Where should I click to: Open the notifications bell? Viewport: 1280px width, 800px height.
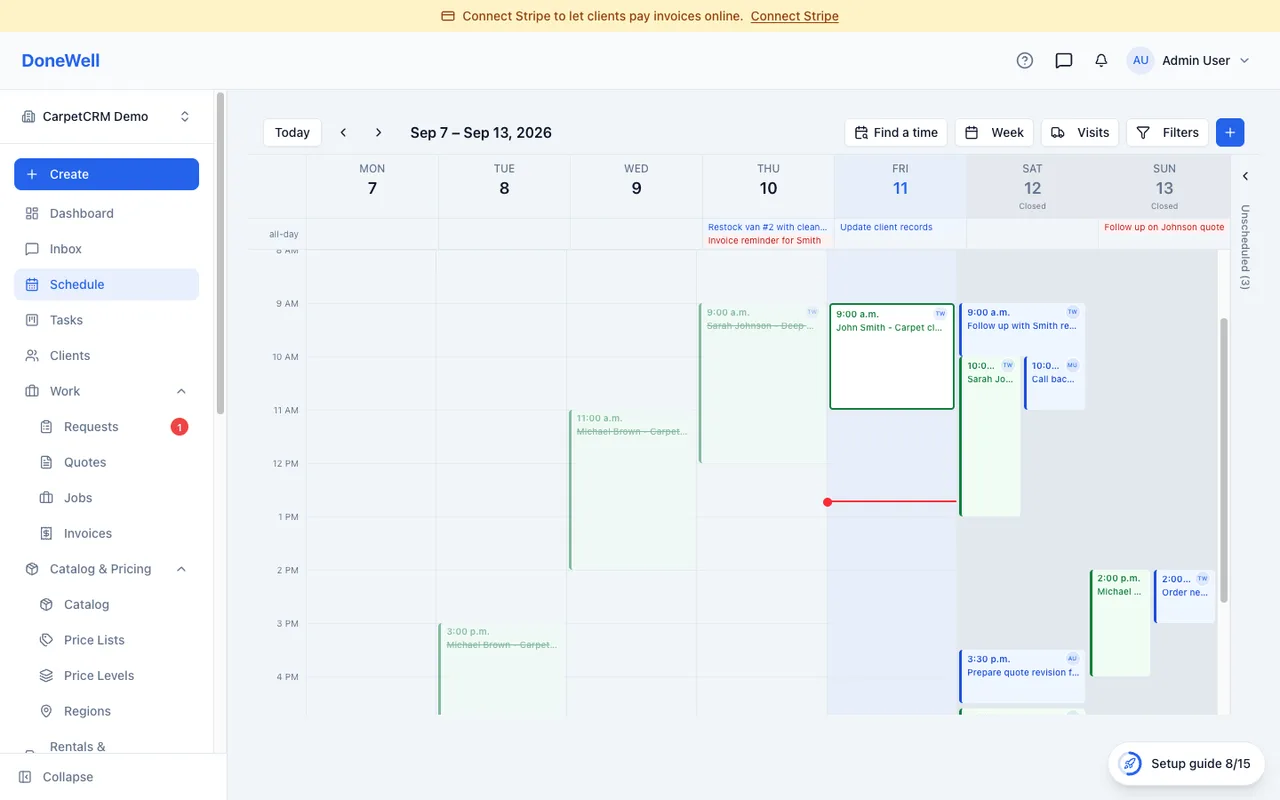1101,60
